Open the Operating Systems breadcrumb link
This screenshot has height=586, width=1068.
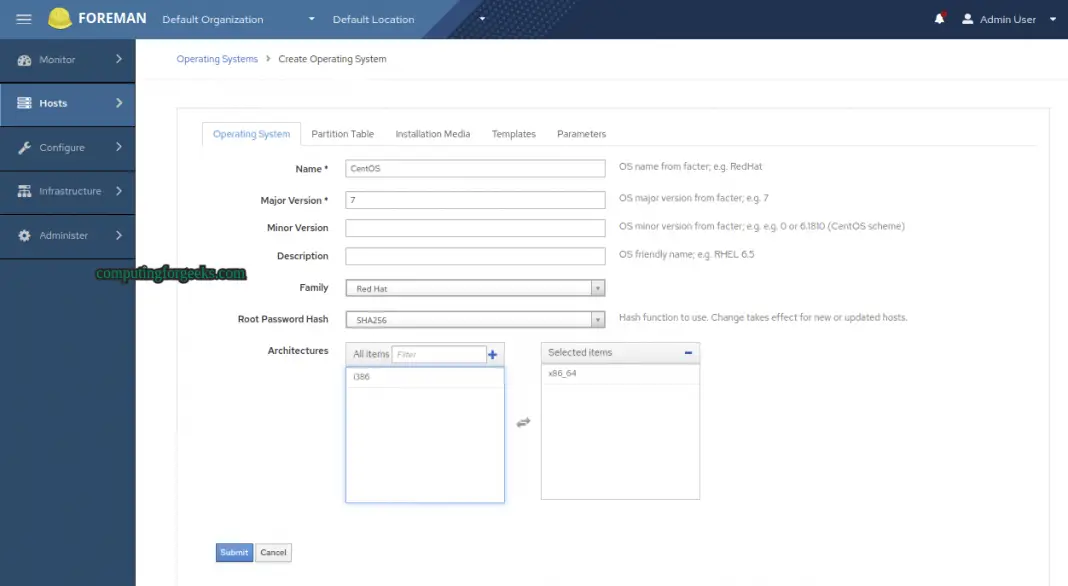(x=217, y=58)
